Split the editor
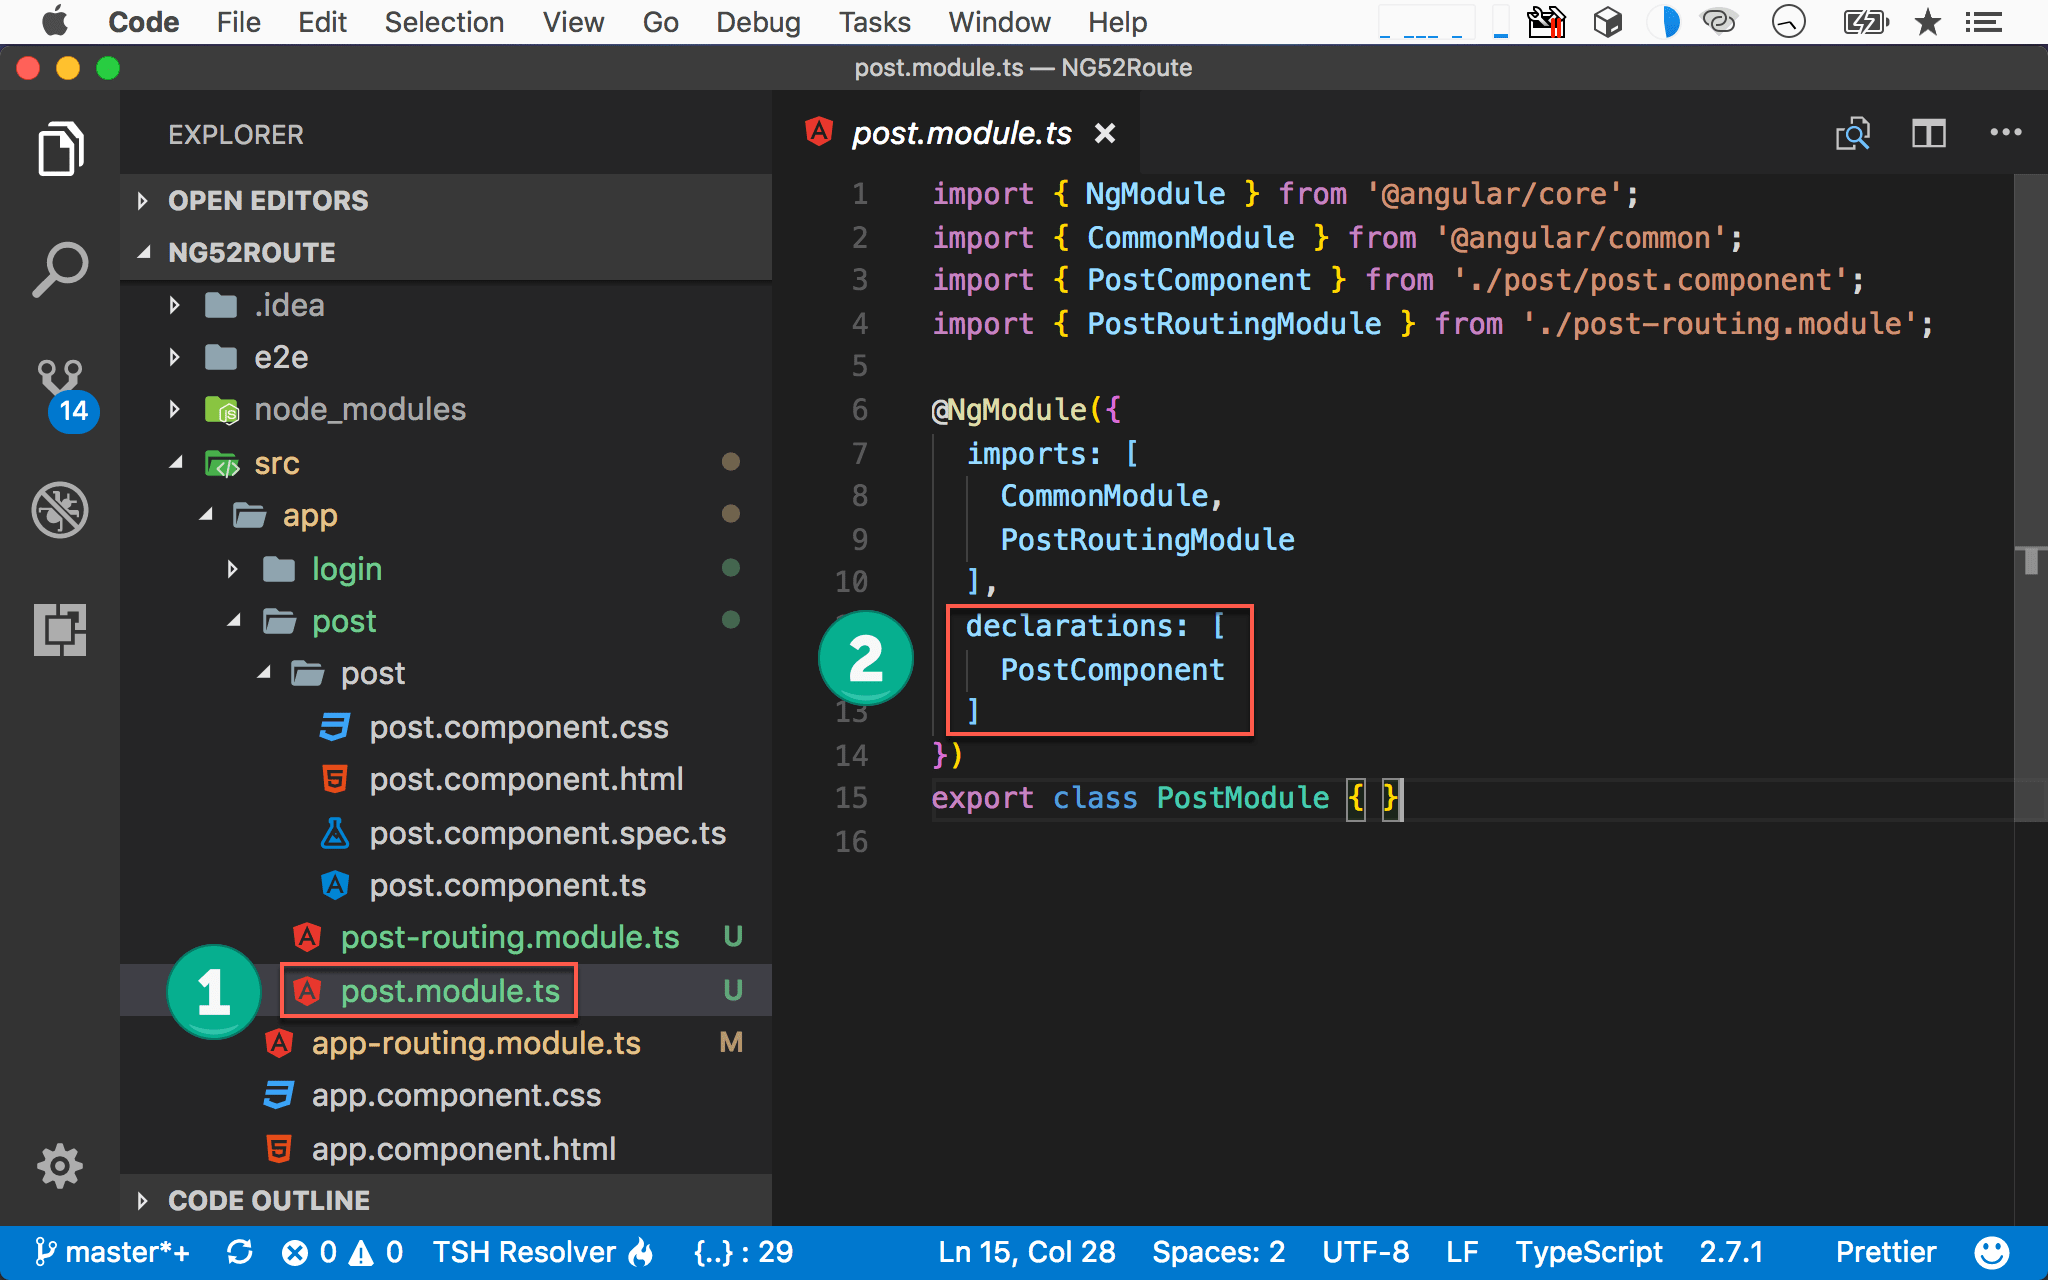Image resolution: width=2048 pixels, height=1280 pixels. click(x=1929, y=133)
